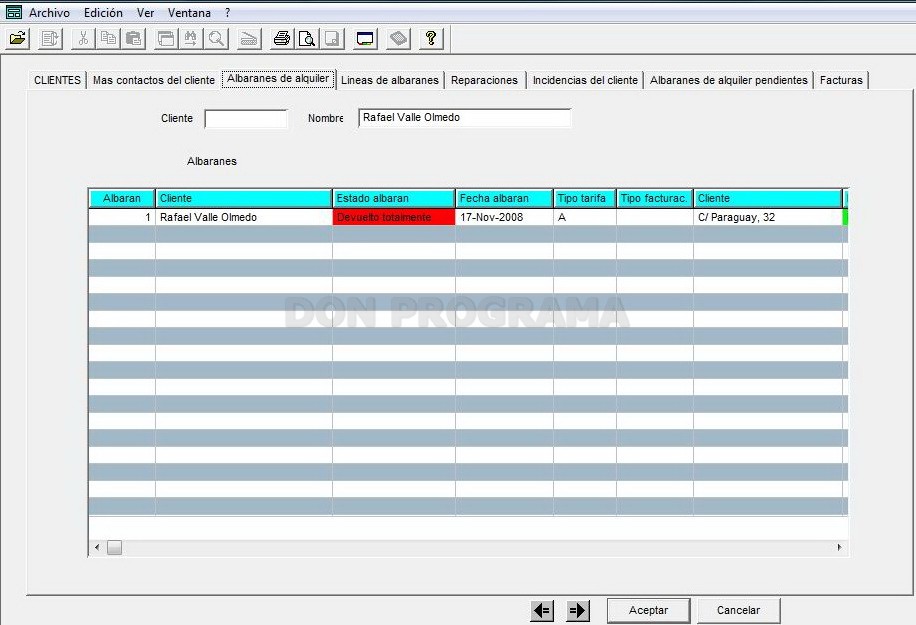Click the window screen toolbar icon
Image resolution: width=916 pixels, height=625 pixels.
[365, 39]
